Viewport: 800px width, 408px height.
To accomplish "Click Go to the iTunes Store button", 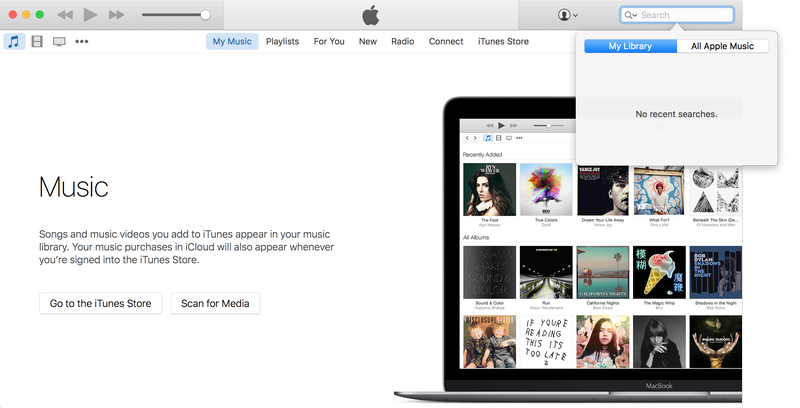I will click(x=101, y=303).
